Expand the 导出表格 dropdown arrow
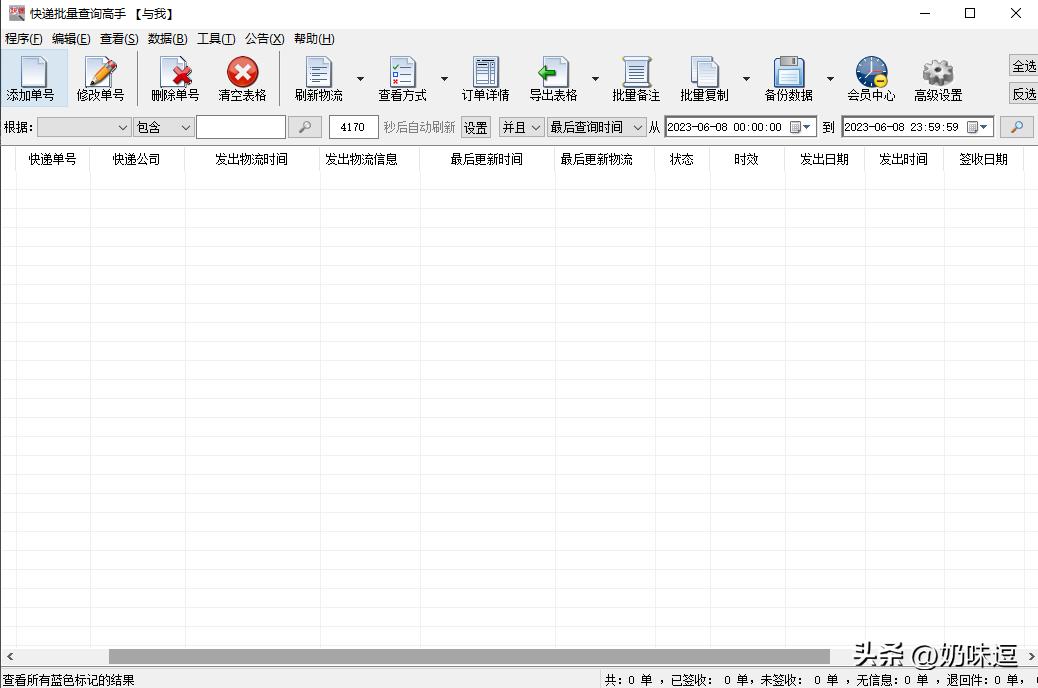Screen dimensions: 1038x688 tap(595, 79)
